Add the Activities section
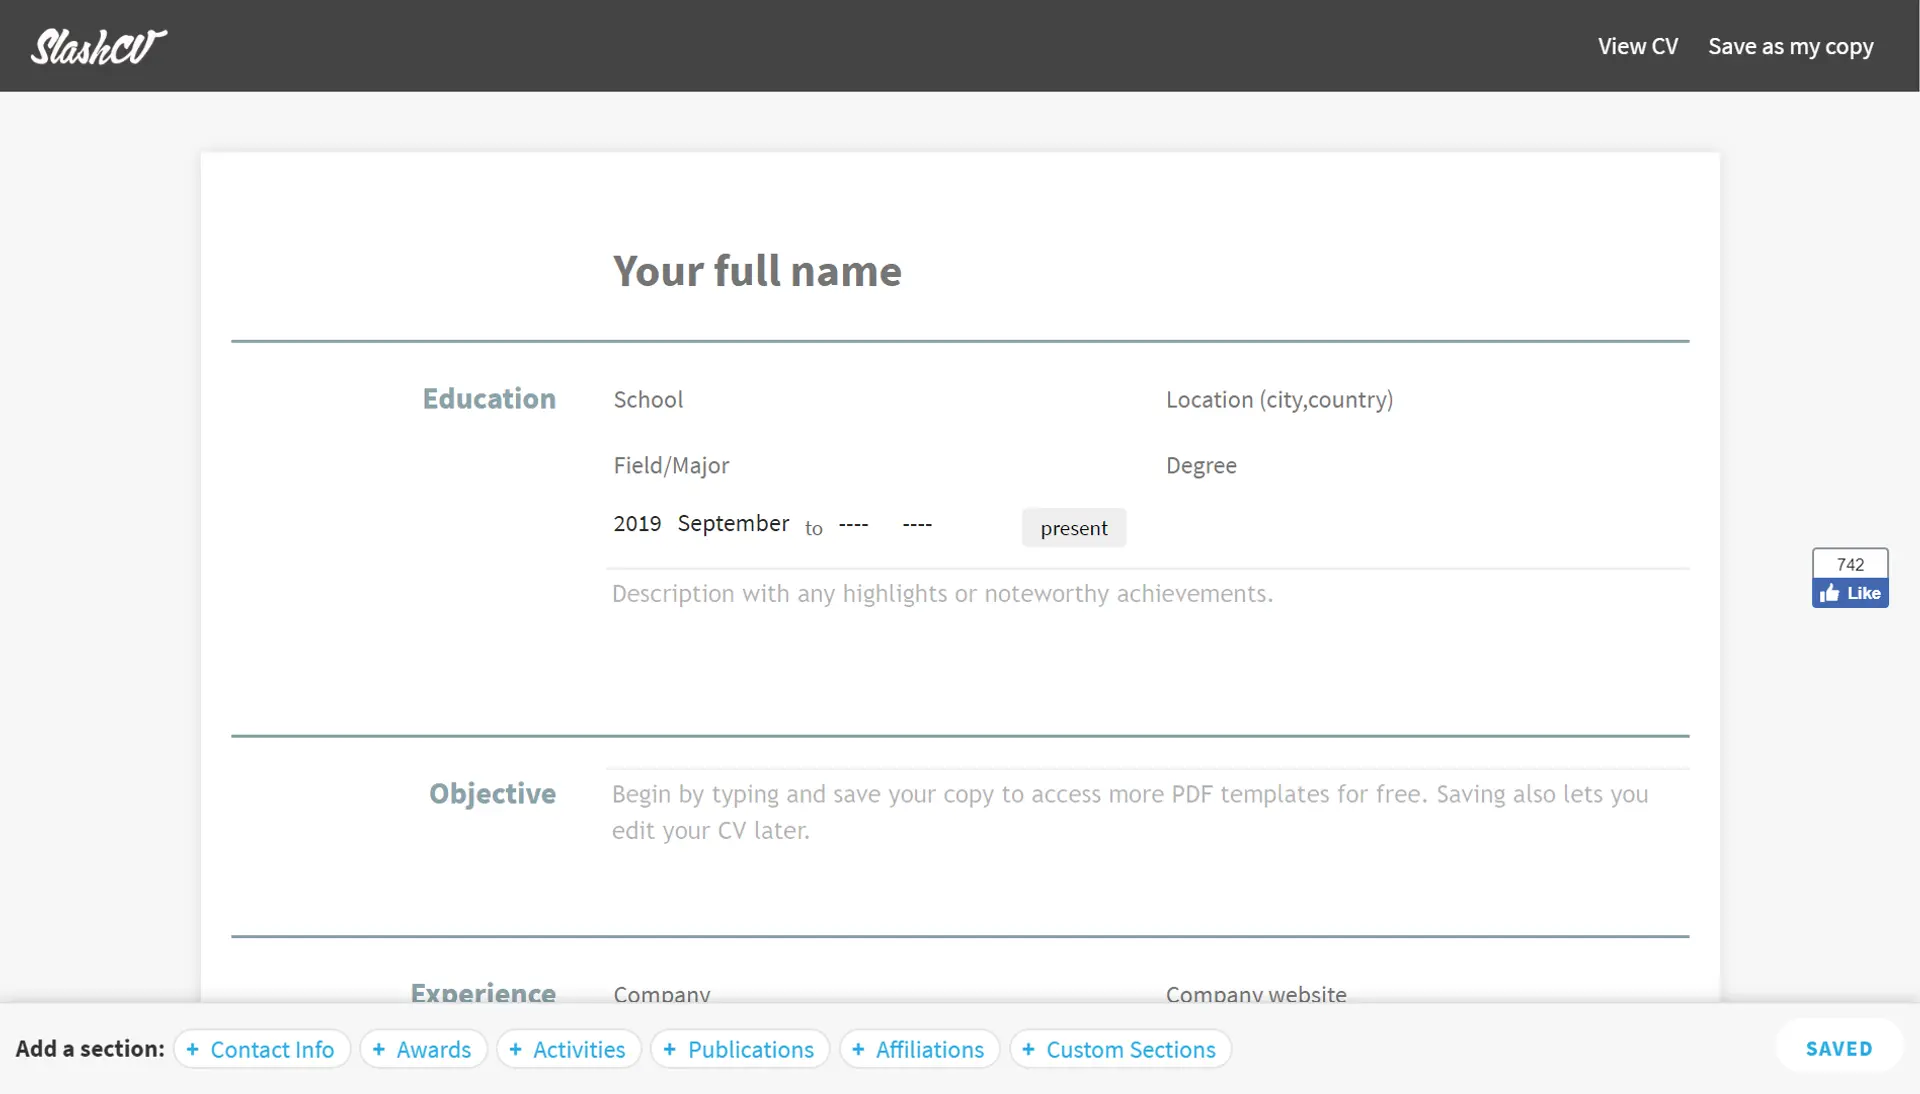The image size is (1920, 1094). (x=568, y=1049)
